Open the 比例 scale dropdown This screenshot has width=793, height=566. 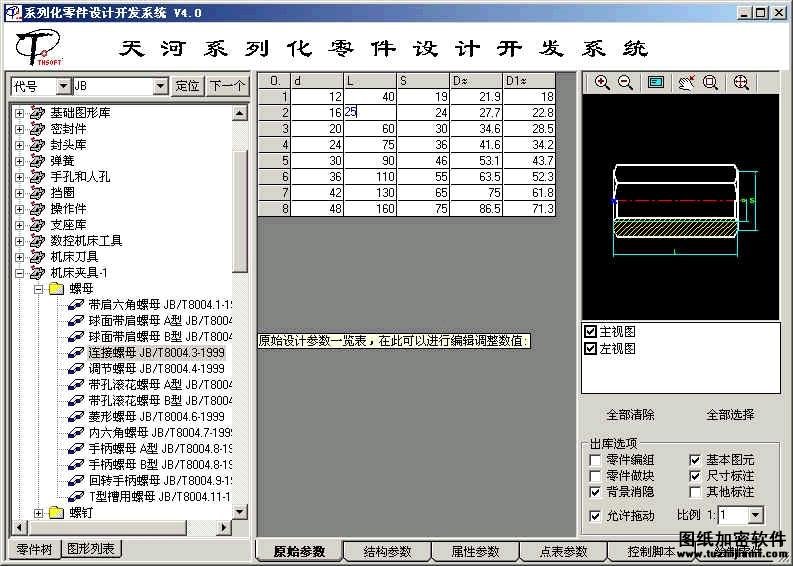click(x=756, y=515)
